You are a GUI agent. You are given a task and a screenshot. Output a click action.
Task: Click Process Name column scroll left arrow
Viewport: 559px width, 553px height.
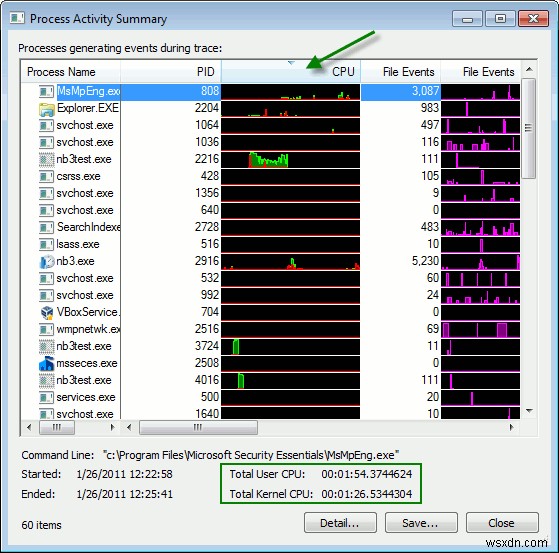[x=29, y=427]
